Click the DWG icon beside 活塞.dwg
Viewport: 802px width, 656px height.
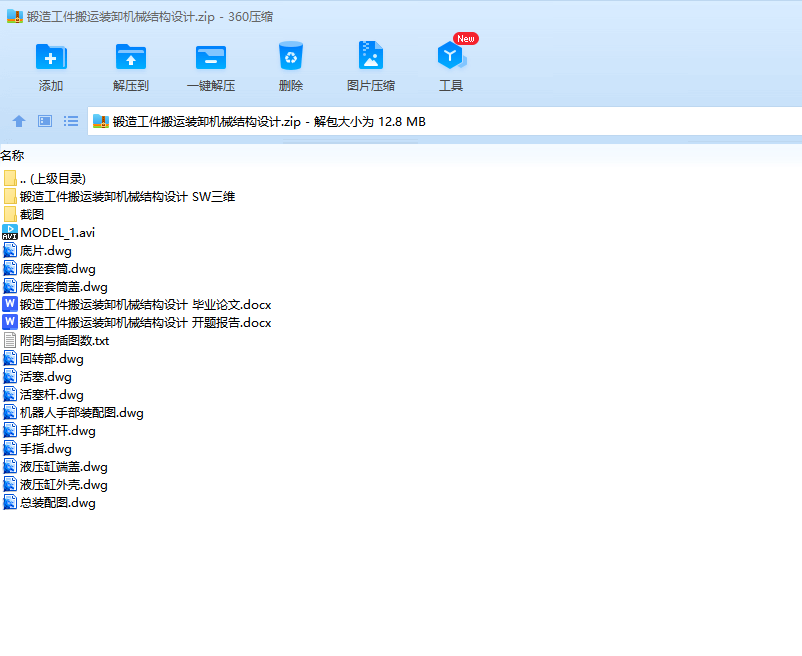[x=10, y=376]
